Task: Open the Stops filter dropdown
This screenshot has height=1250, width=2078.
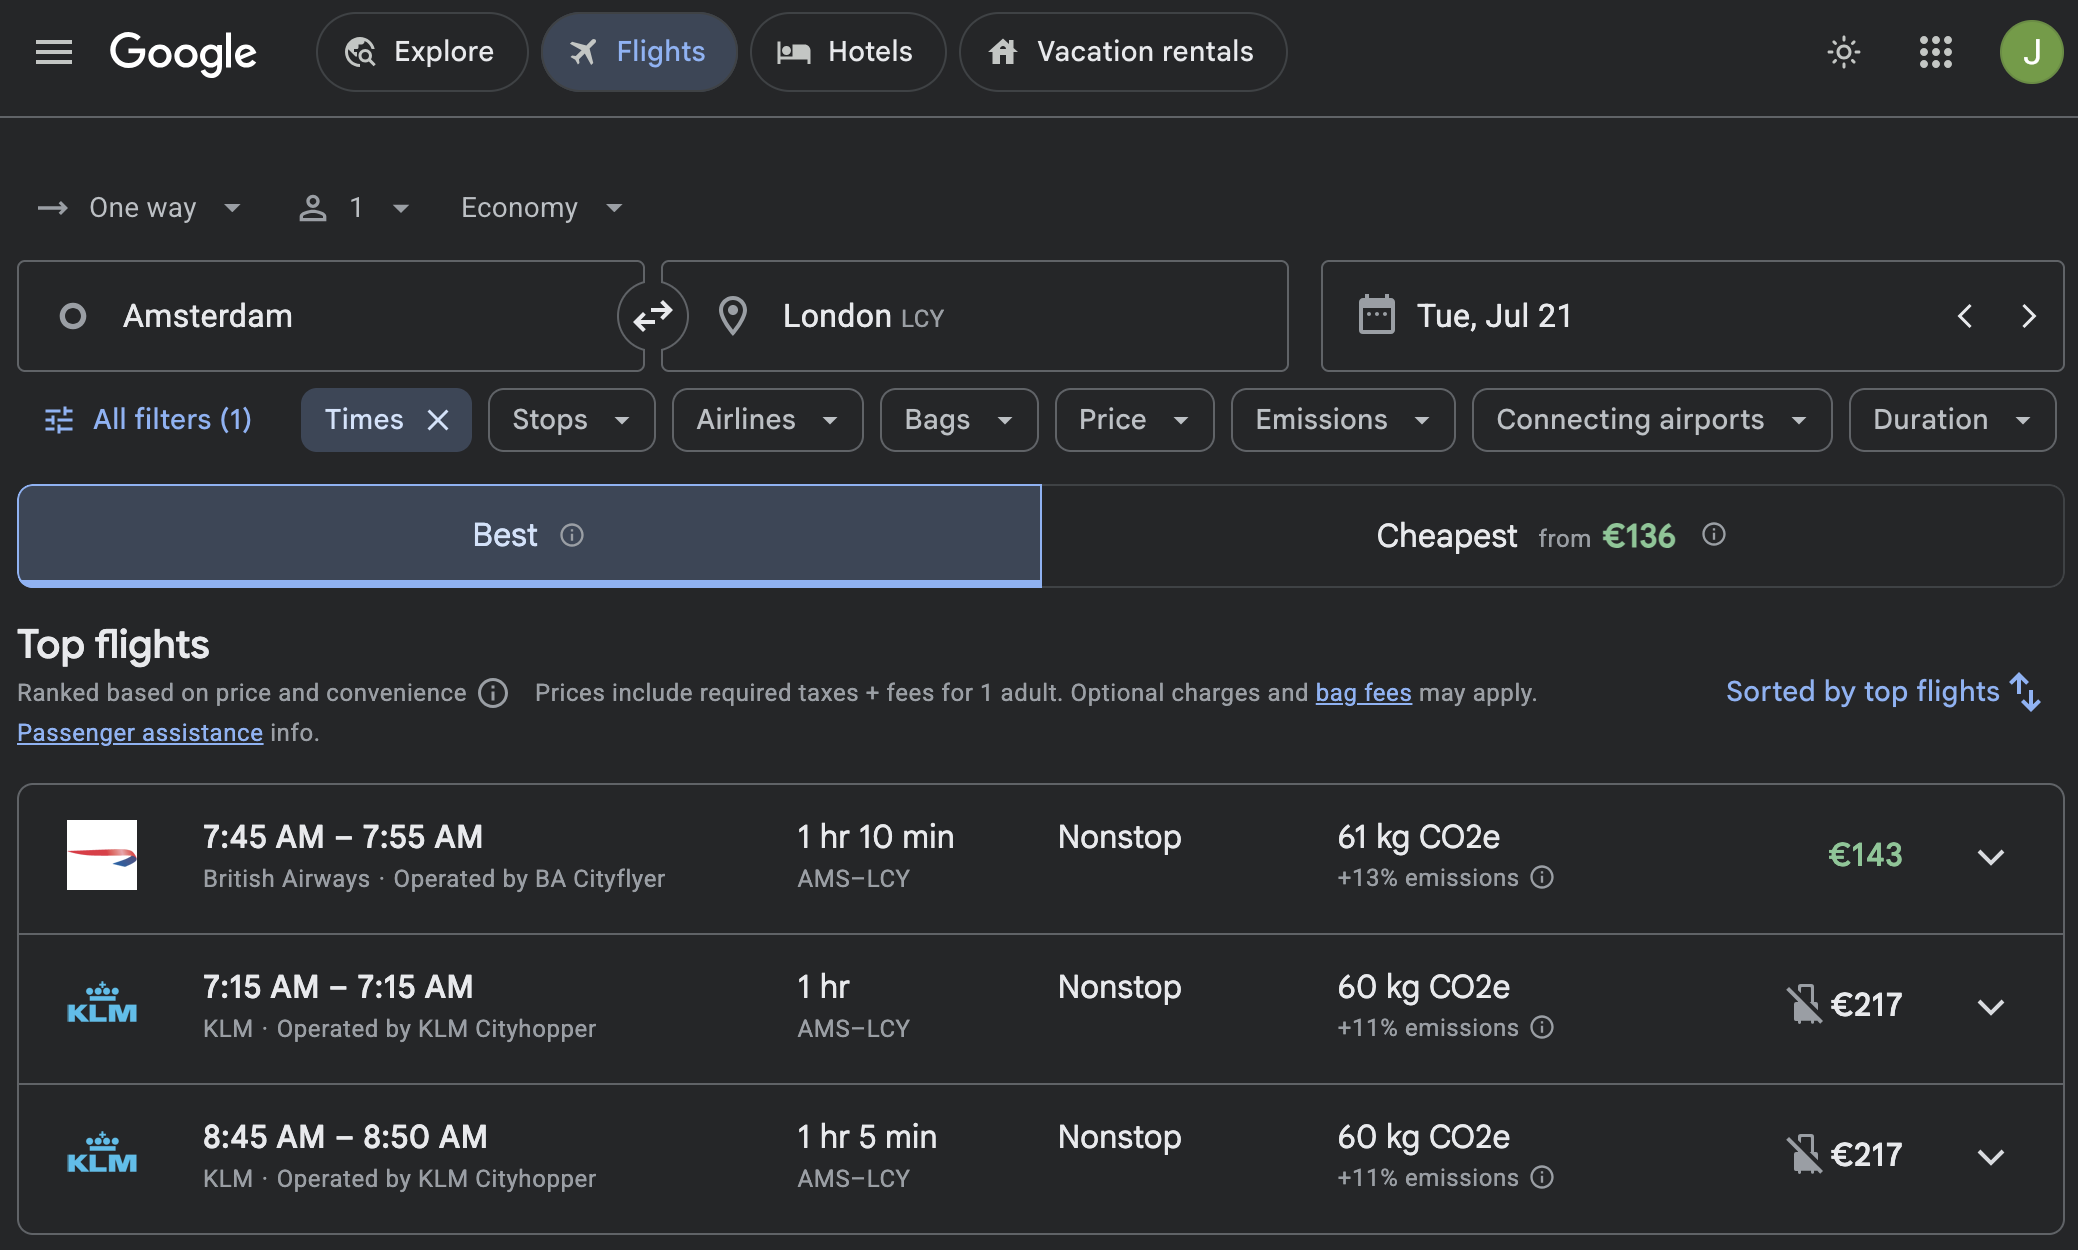Action: [571, 420]
